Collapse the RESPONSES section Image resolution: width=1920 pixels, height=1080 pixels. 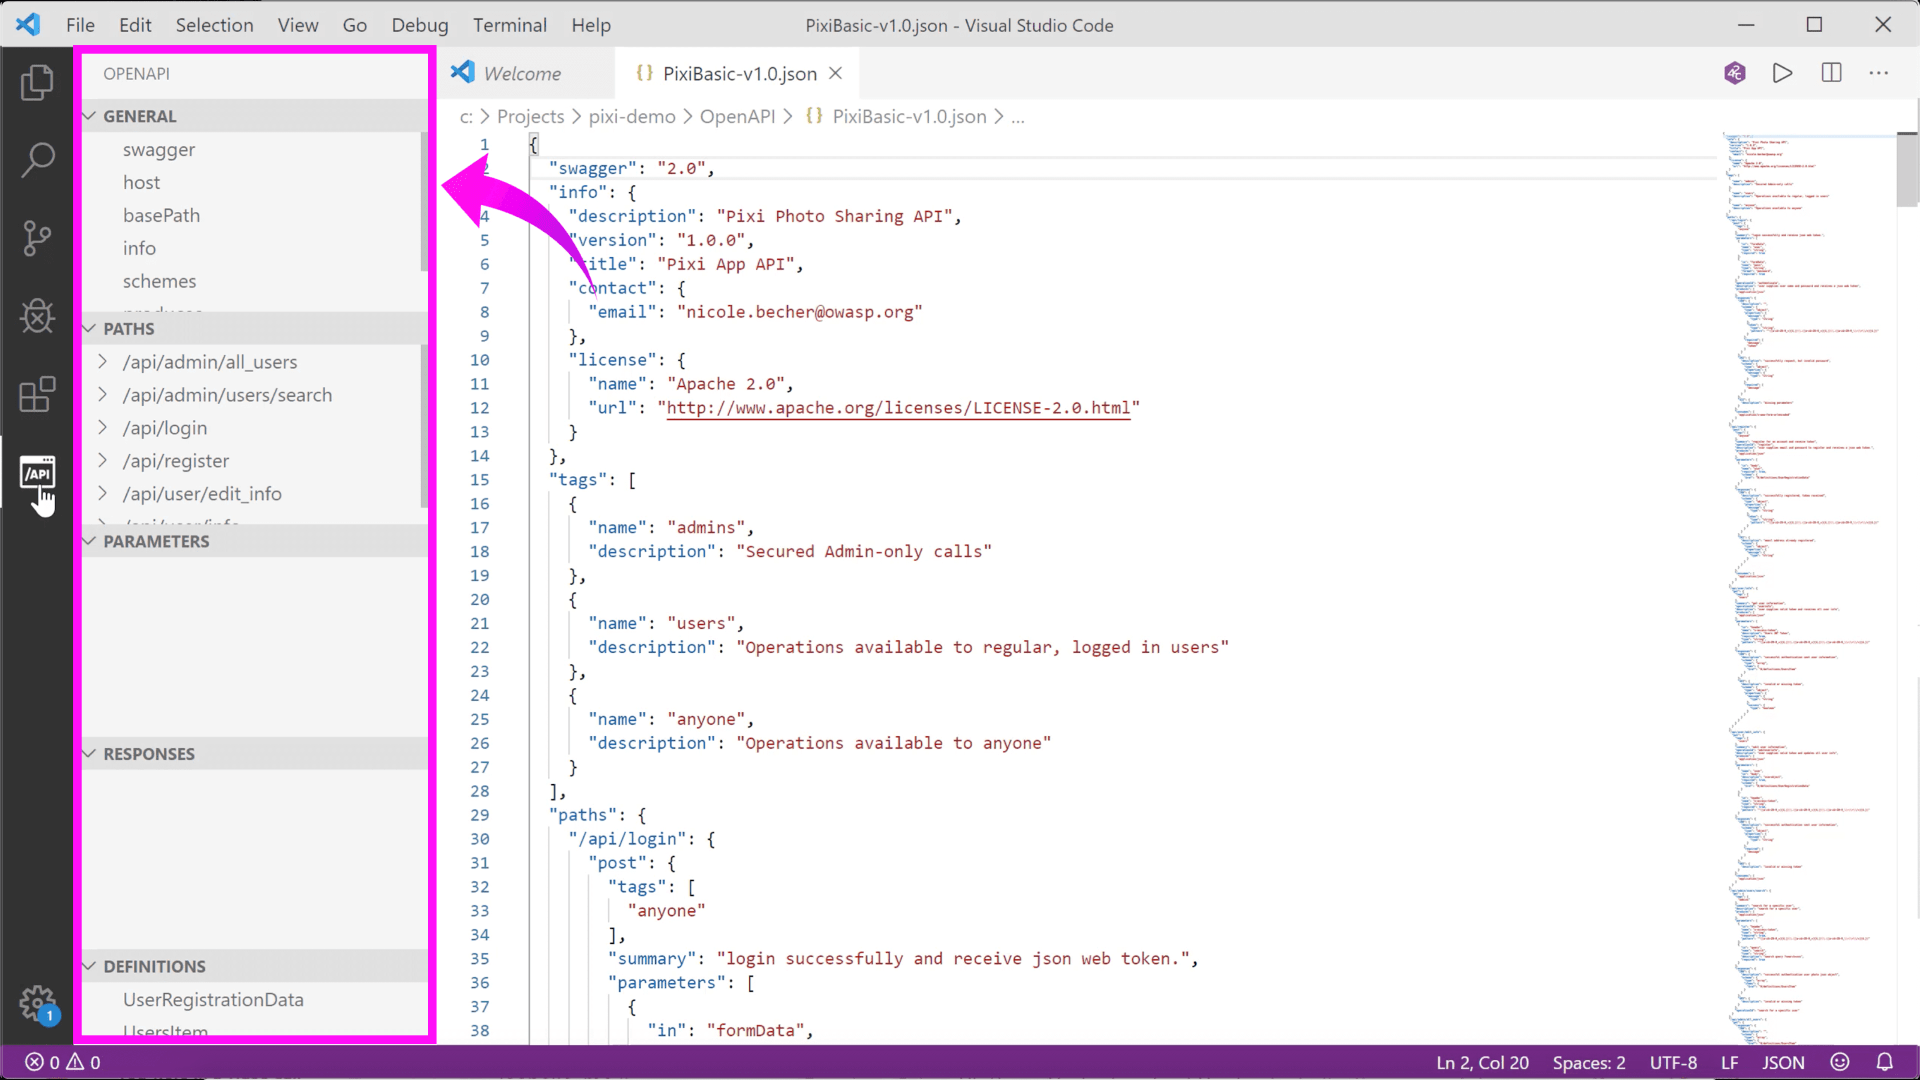click(x=254, y=754)
